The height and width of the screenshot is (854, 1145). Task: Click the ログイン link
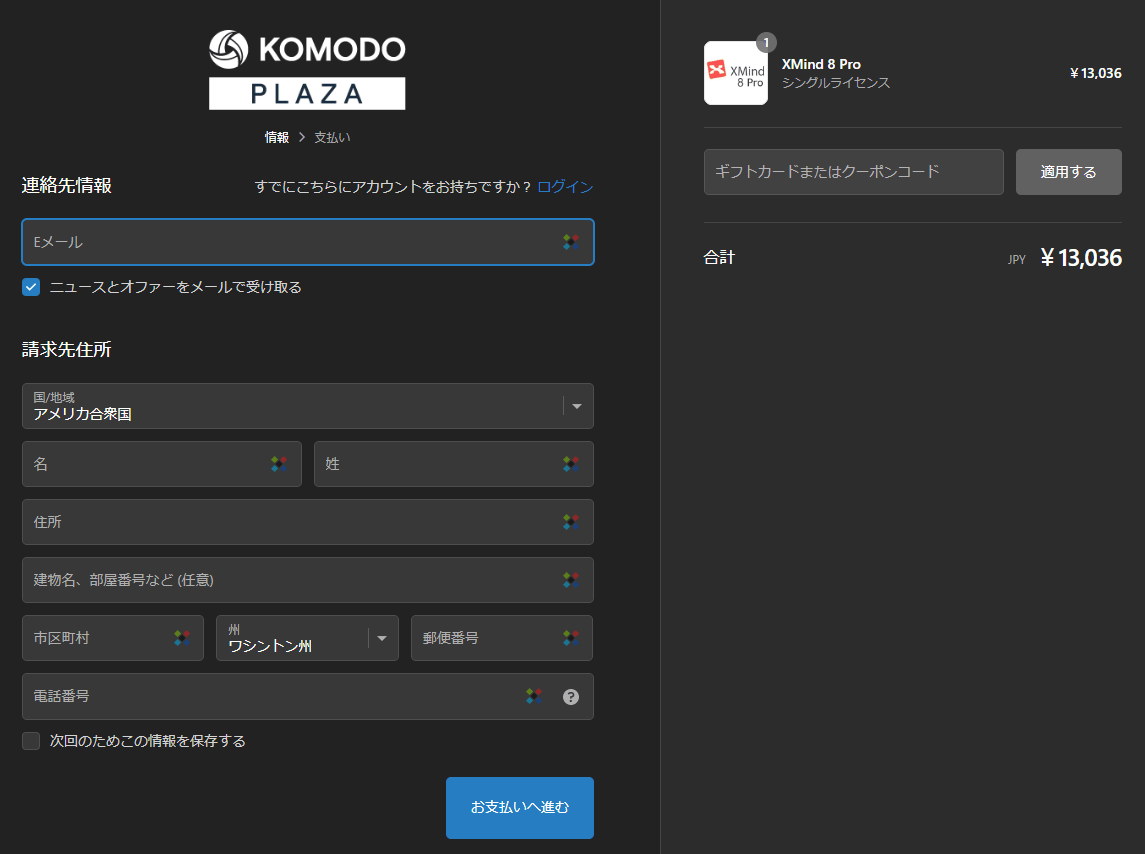point(565,186)
